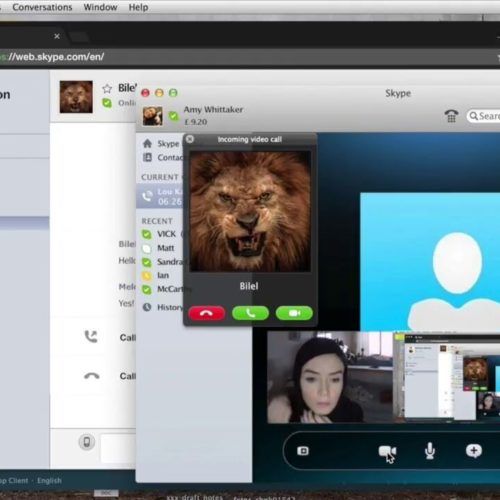Answer with the green video button
The height and width of the screenshot is (500, 500).
pyautogui.click(x=294, y=313)
